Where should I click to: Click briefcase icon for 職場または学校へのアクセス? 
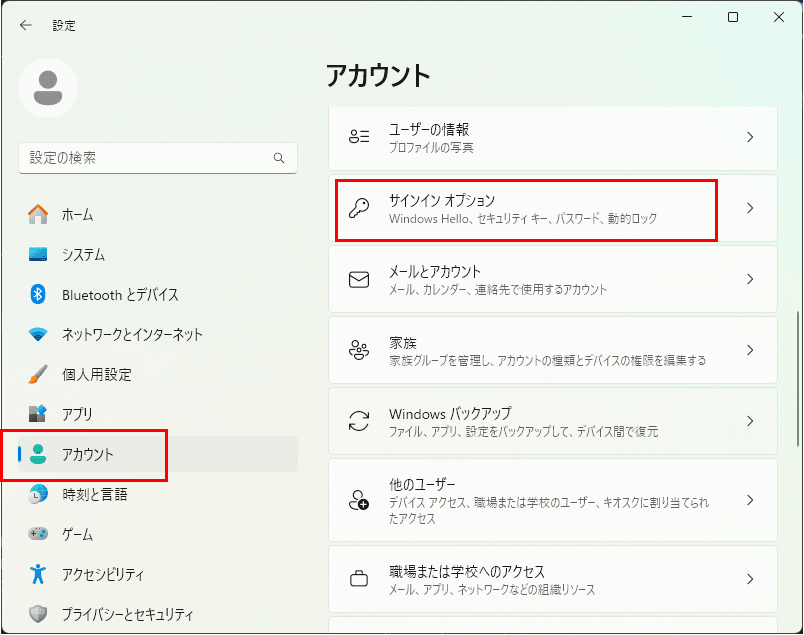359,579
